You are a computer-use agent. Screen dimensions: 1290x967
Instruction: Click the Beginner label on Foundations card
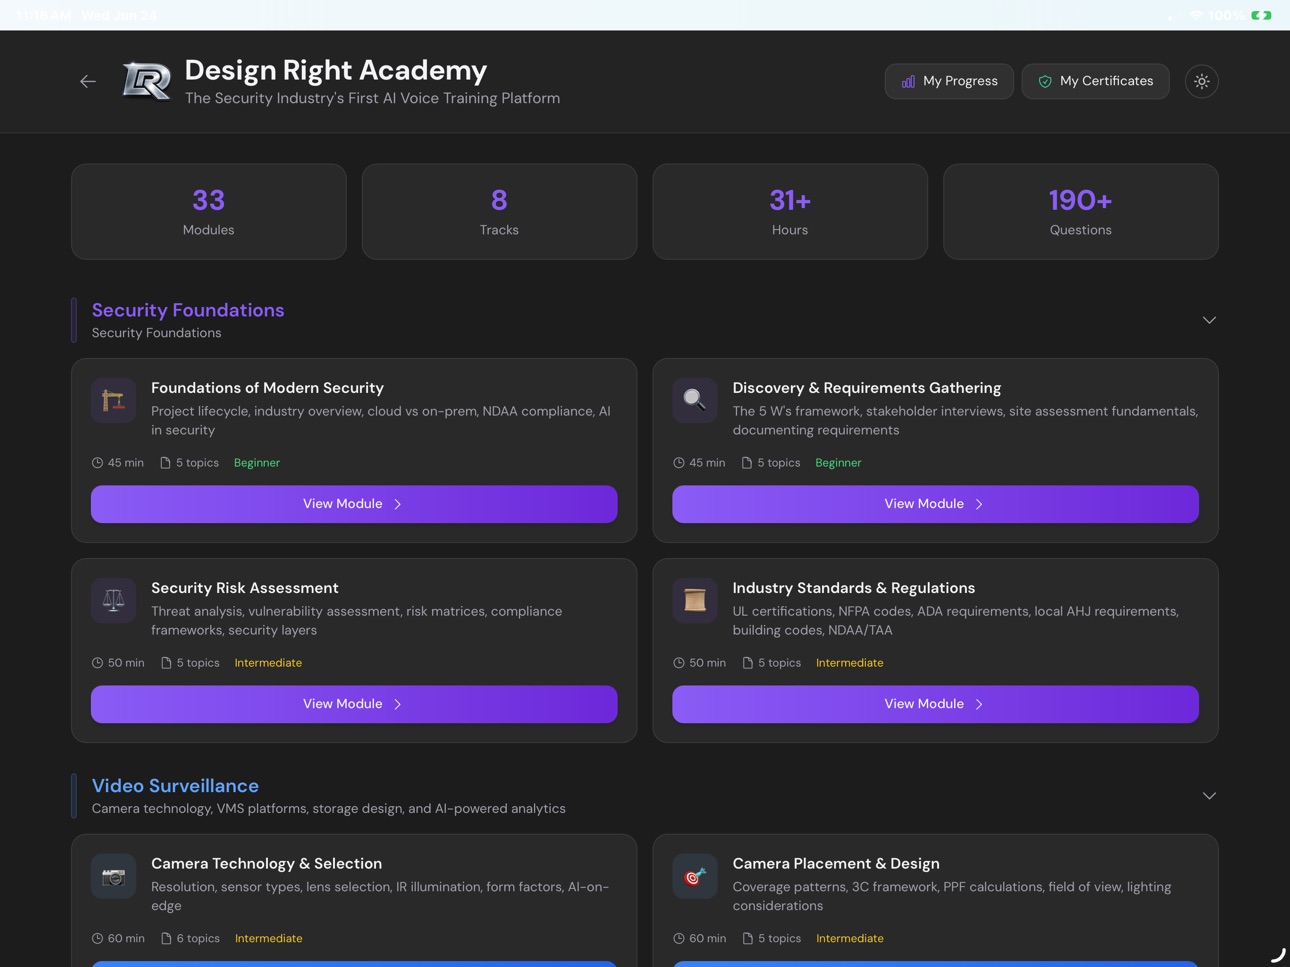[x=257, y=463]
